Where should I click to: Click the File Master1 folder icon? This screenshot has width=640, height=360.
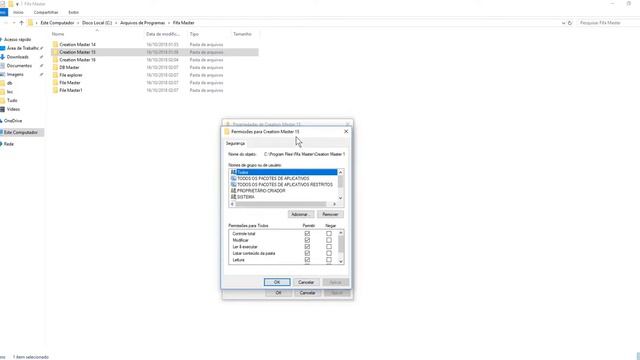click(x=55, y=90)
